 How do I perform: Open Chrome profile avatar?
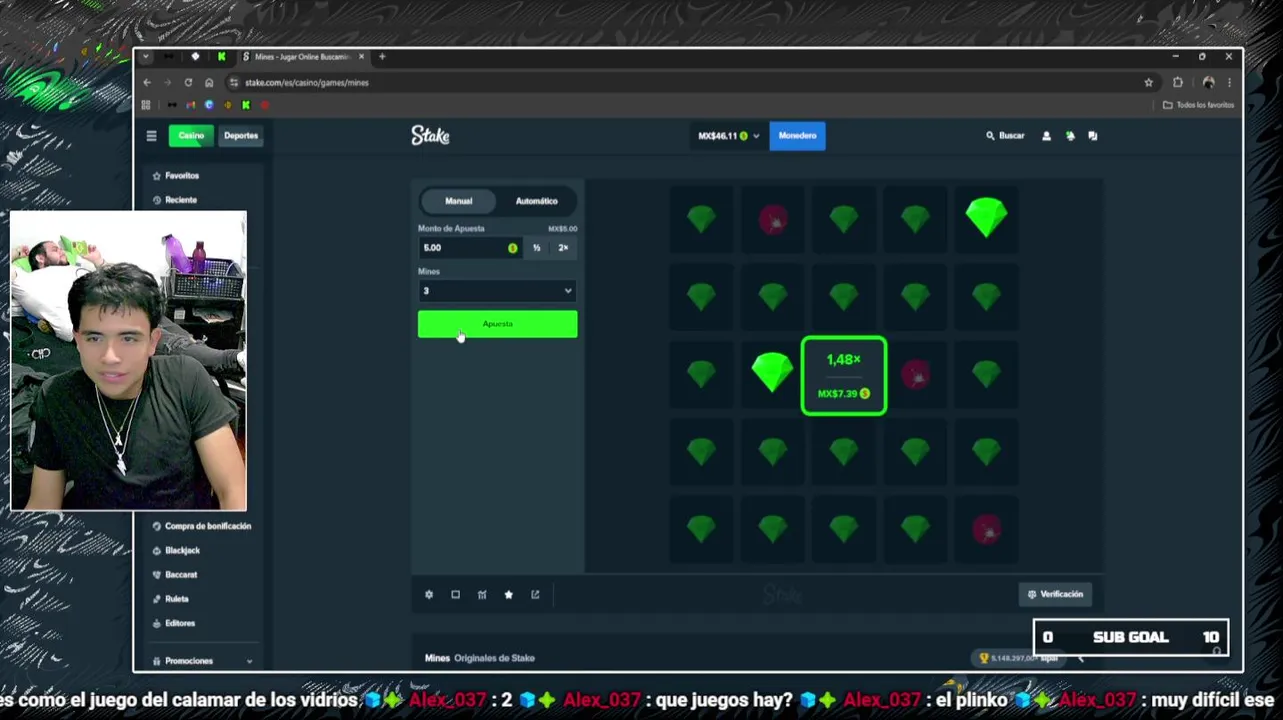click(x=1209, y=82)
